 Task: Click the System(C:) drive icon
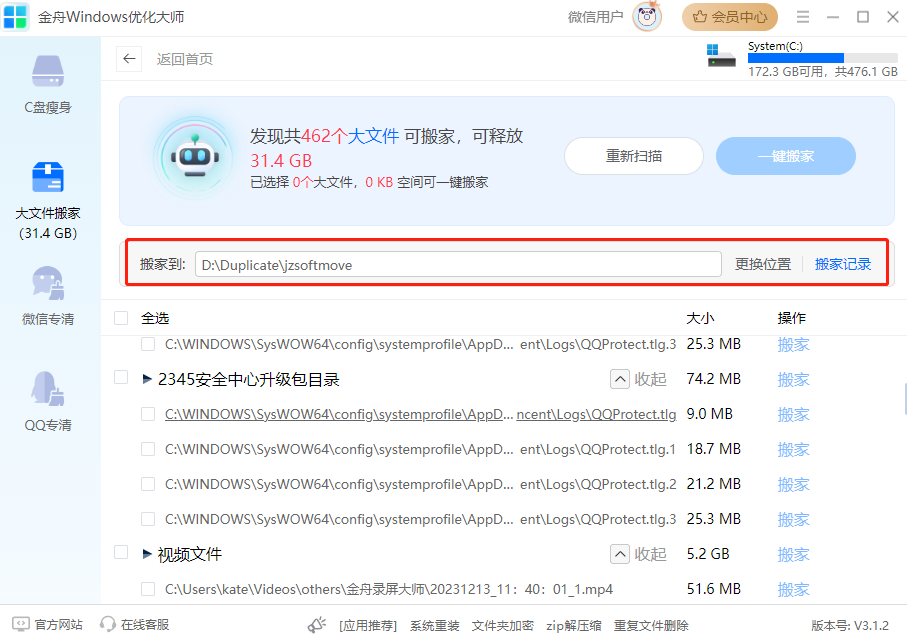tap(721, 56)
